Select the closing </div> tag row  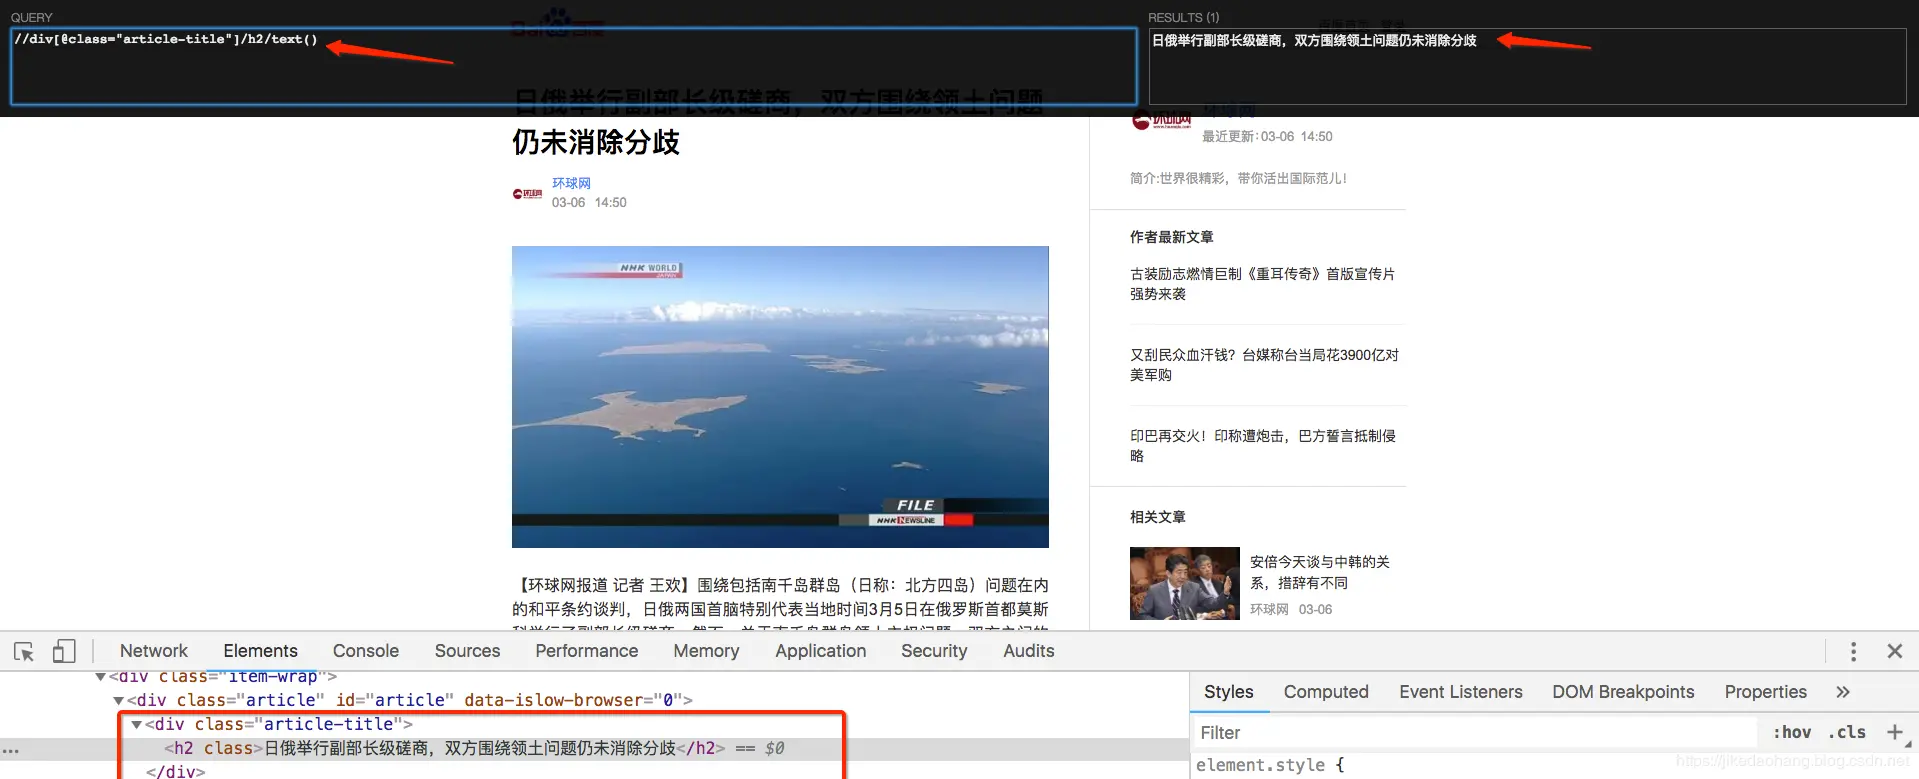pos(175,771)
